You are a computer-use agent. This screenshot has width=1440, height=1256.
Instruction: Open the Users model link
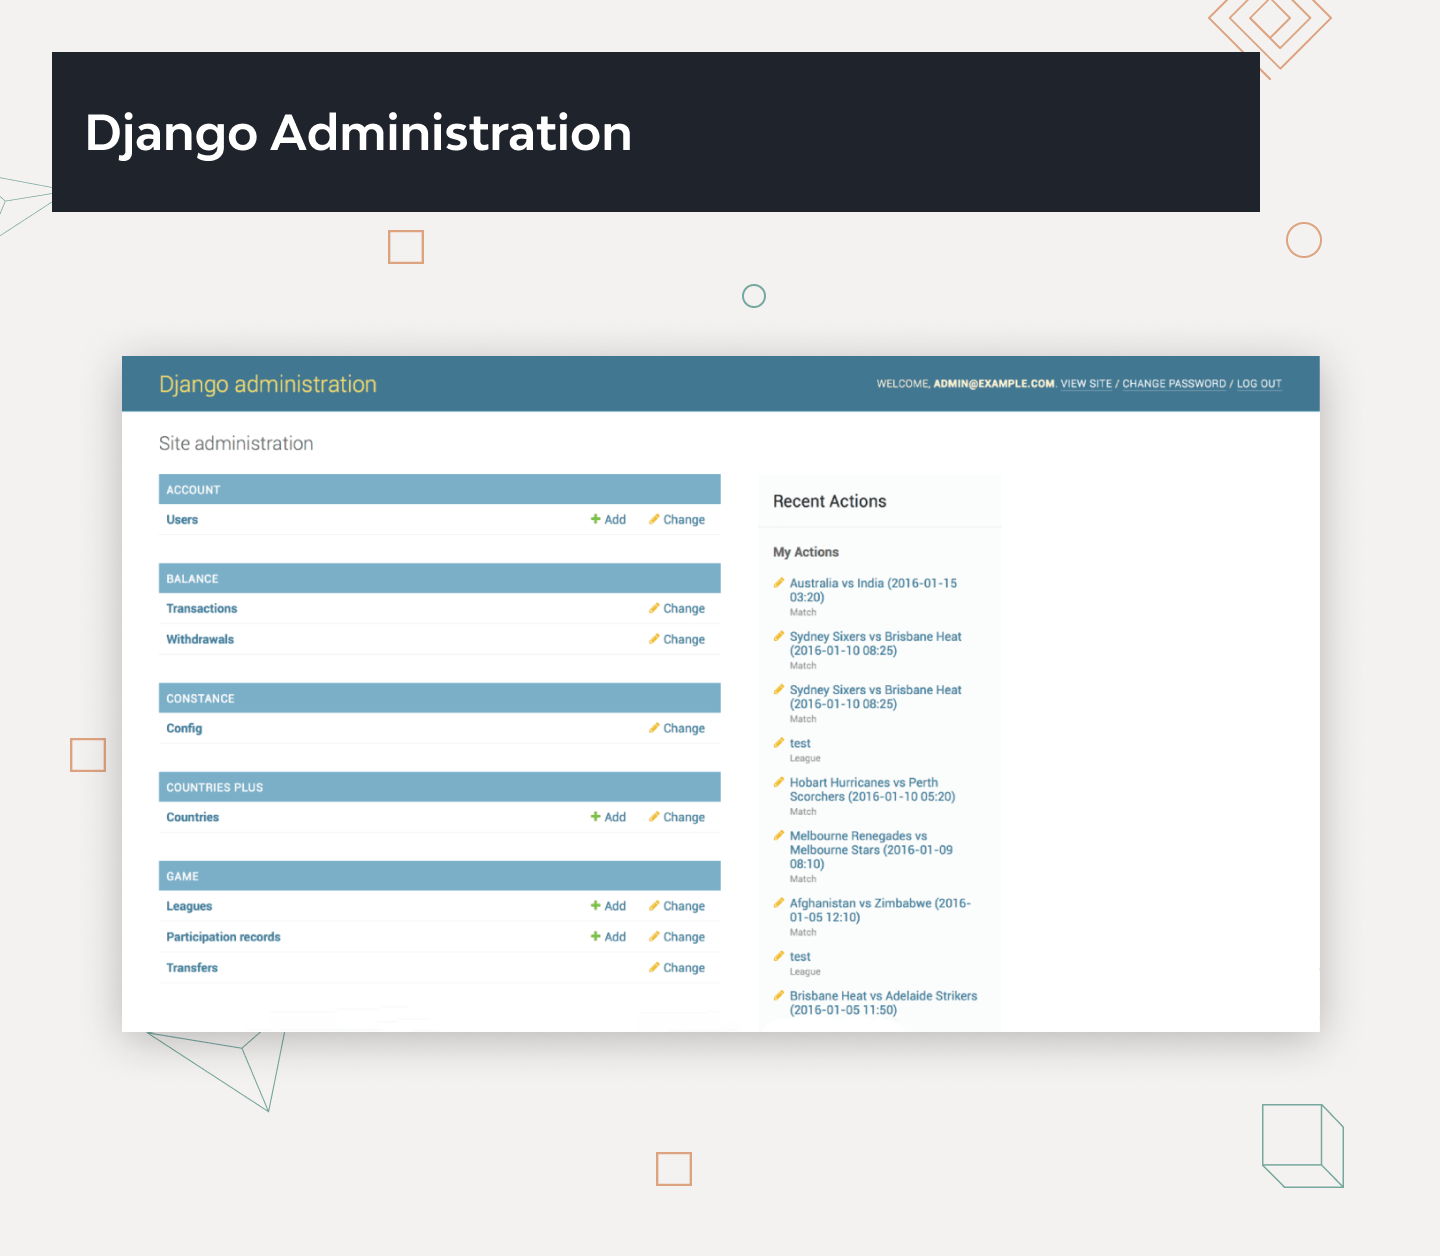(182, 520)
